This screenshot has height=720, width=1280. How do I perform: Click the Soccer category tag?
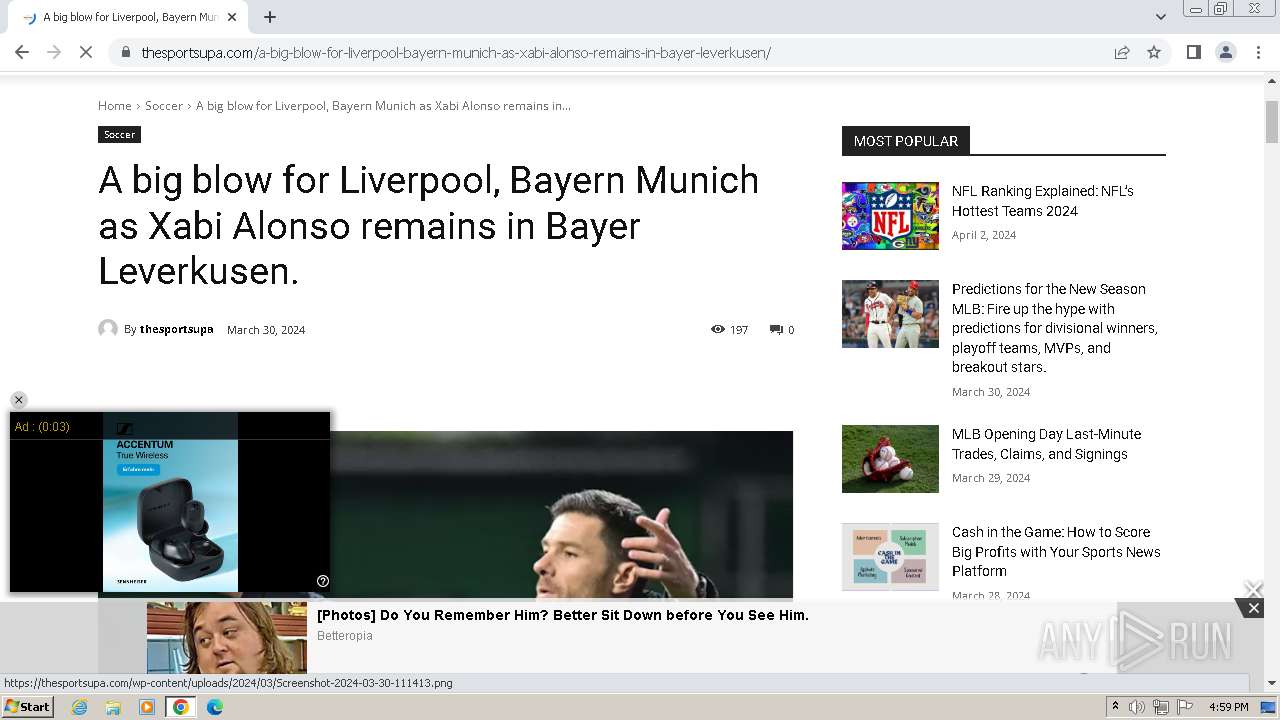[x=119, y=134]
